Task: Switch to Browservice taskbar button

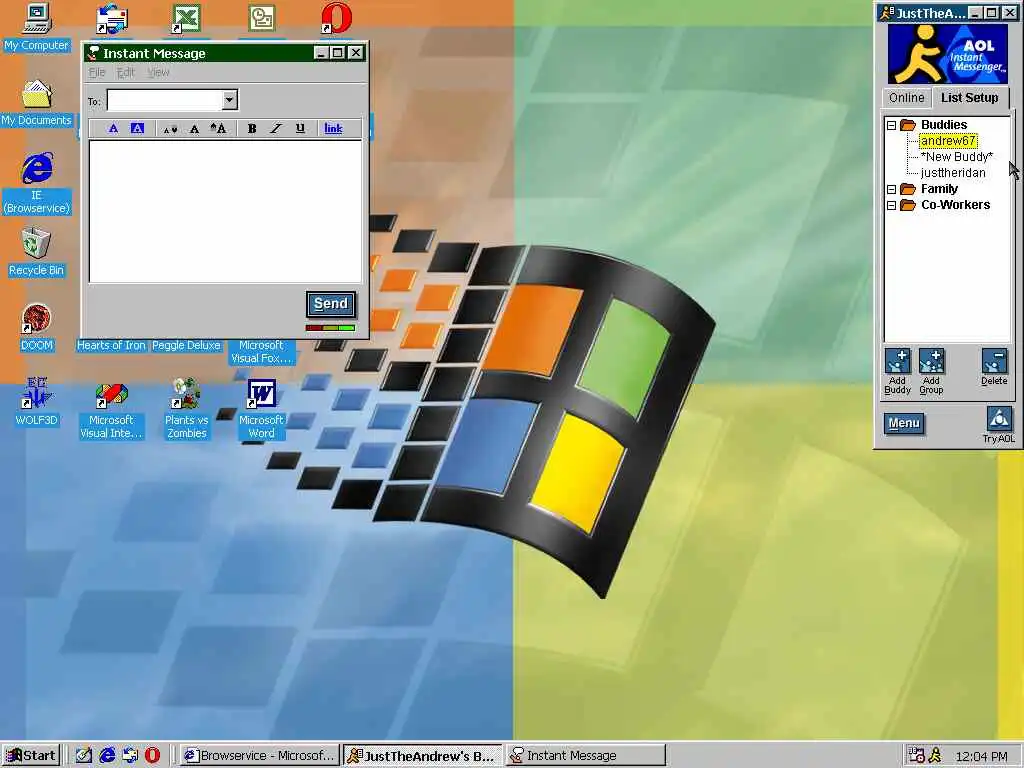Action: 260,756
